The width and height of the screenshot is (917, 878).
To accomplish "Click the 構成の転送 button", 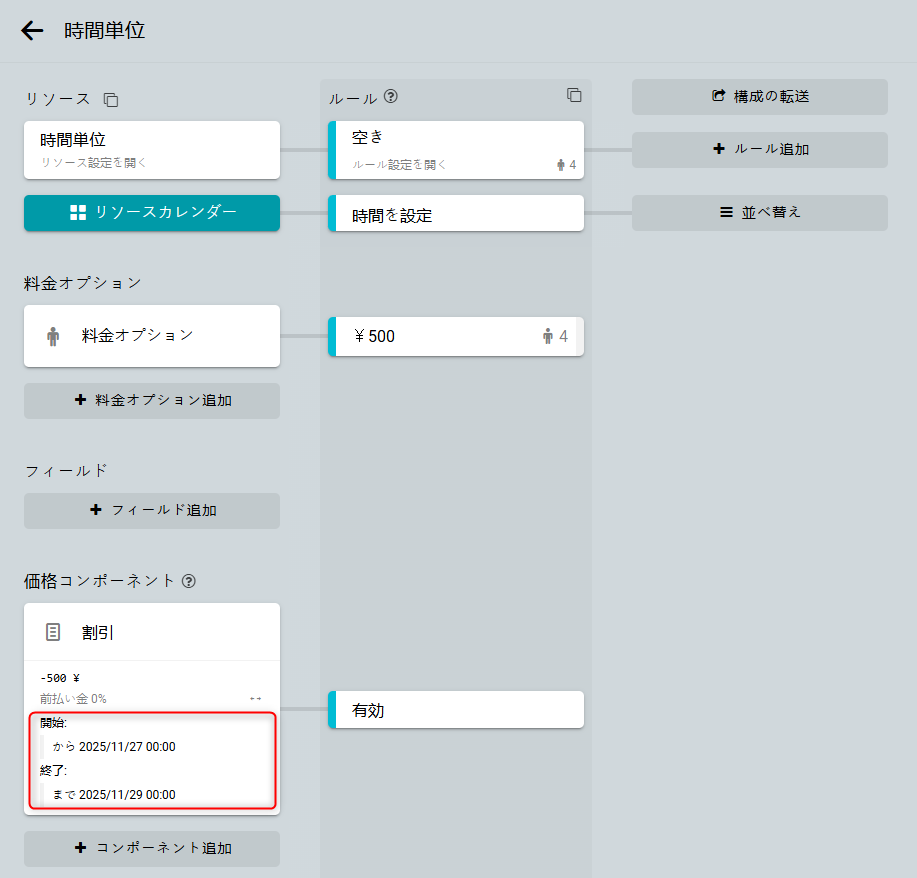I will pyautogui.click(x=759, y=97).
